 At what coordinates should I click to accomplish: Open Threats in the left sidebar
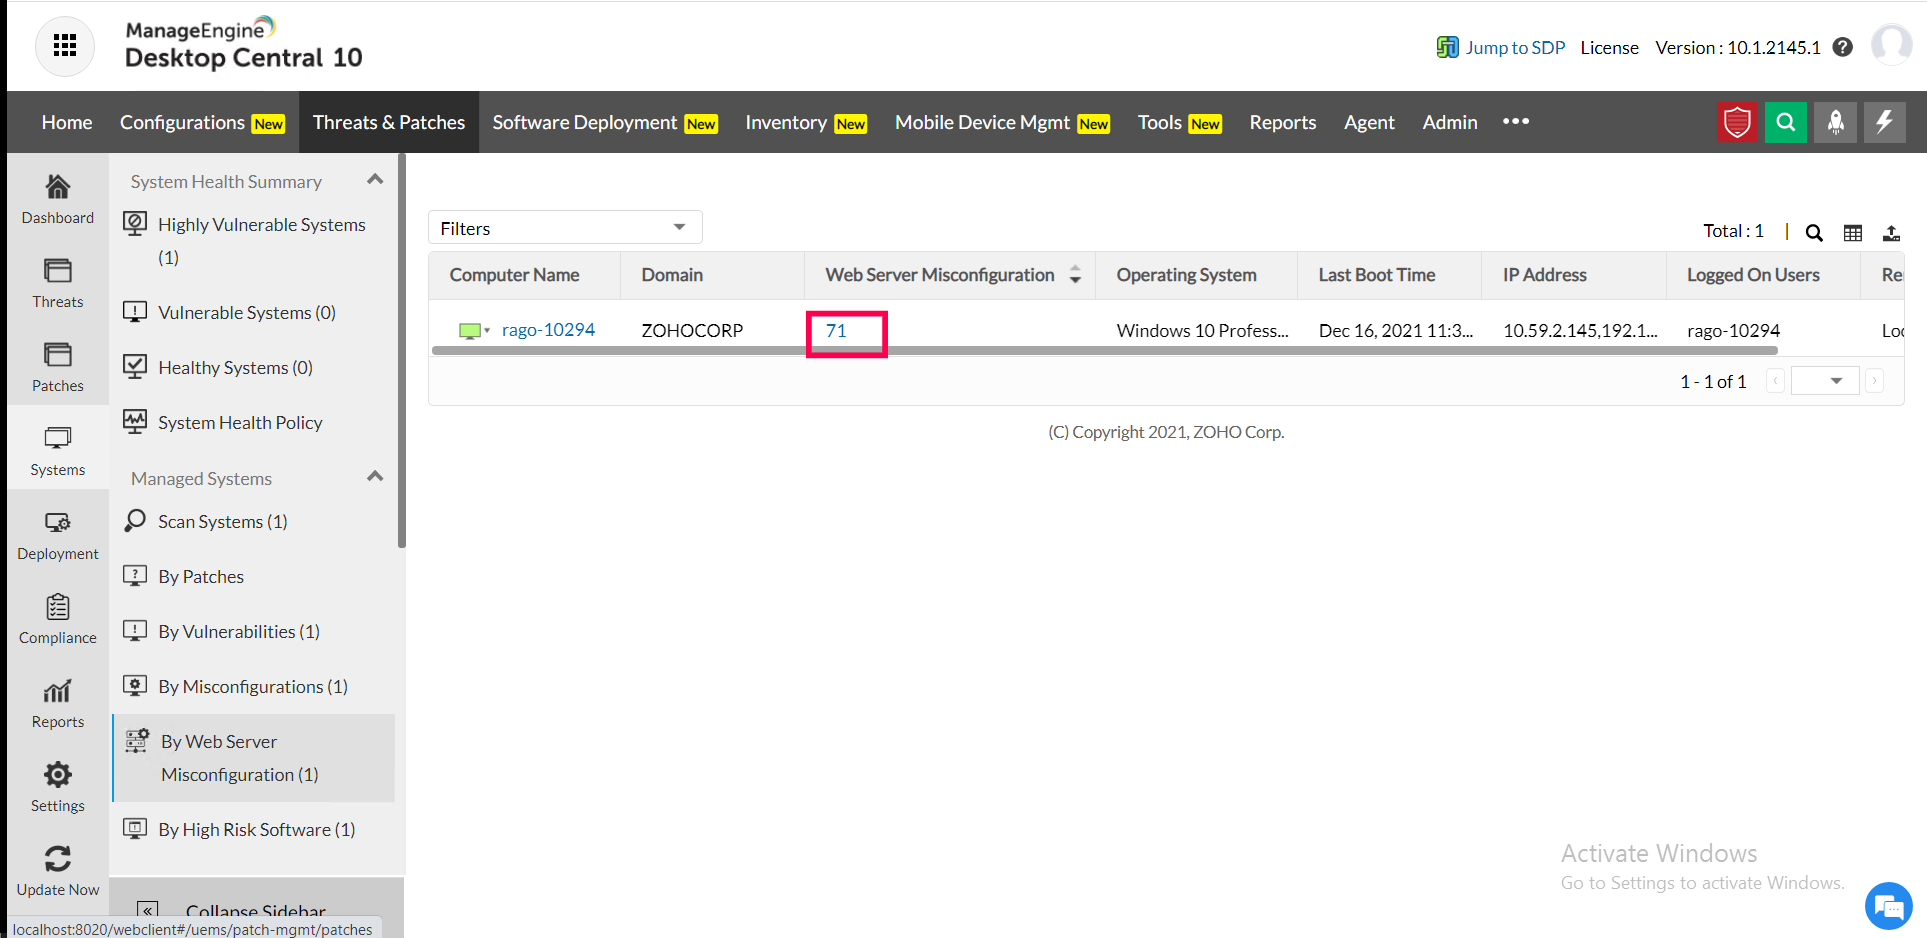pos(58,283)
